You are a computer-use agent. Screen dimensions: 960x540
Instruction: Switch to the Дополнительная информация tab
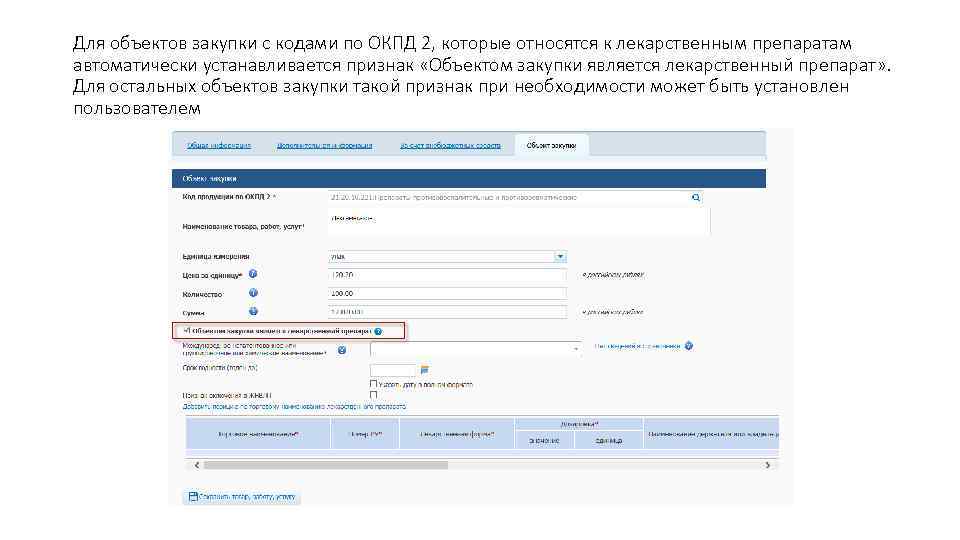[324, 146]
